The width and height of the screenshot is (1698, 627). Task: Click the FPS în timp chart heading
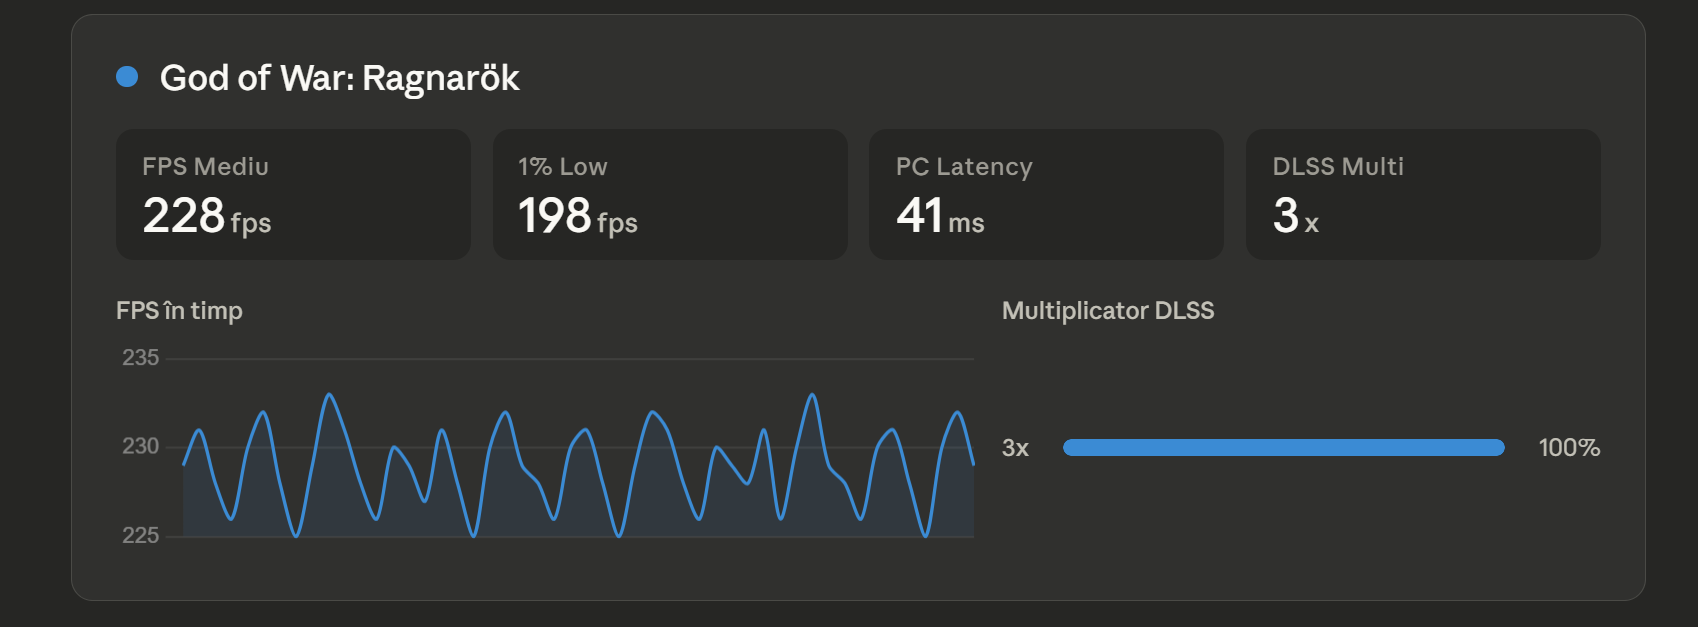coord(179,311)
